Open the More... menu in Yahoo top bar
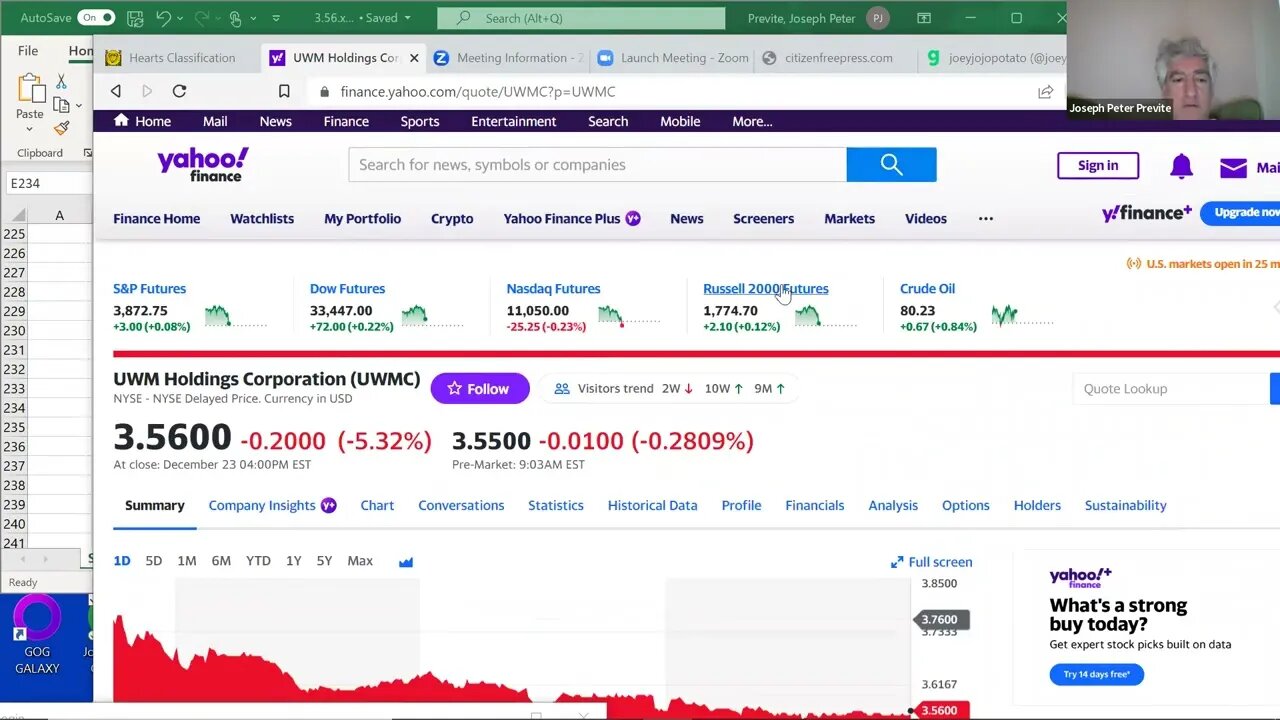Screen dimensions: 1280x720 click(752, 121)
